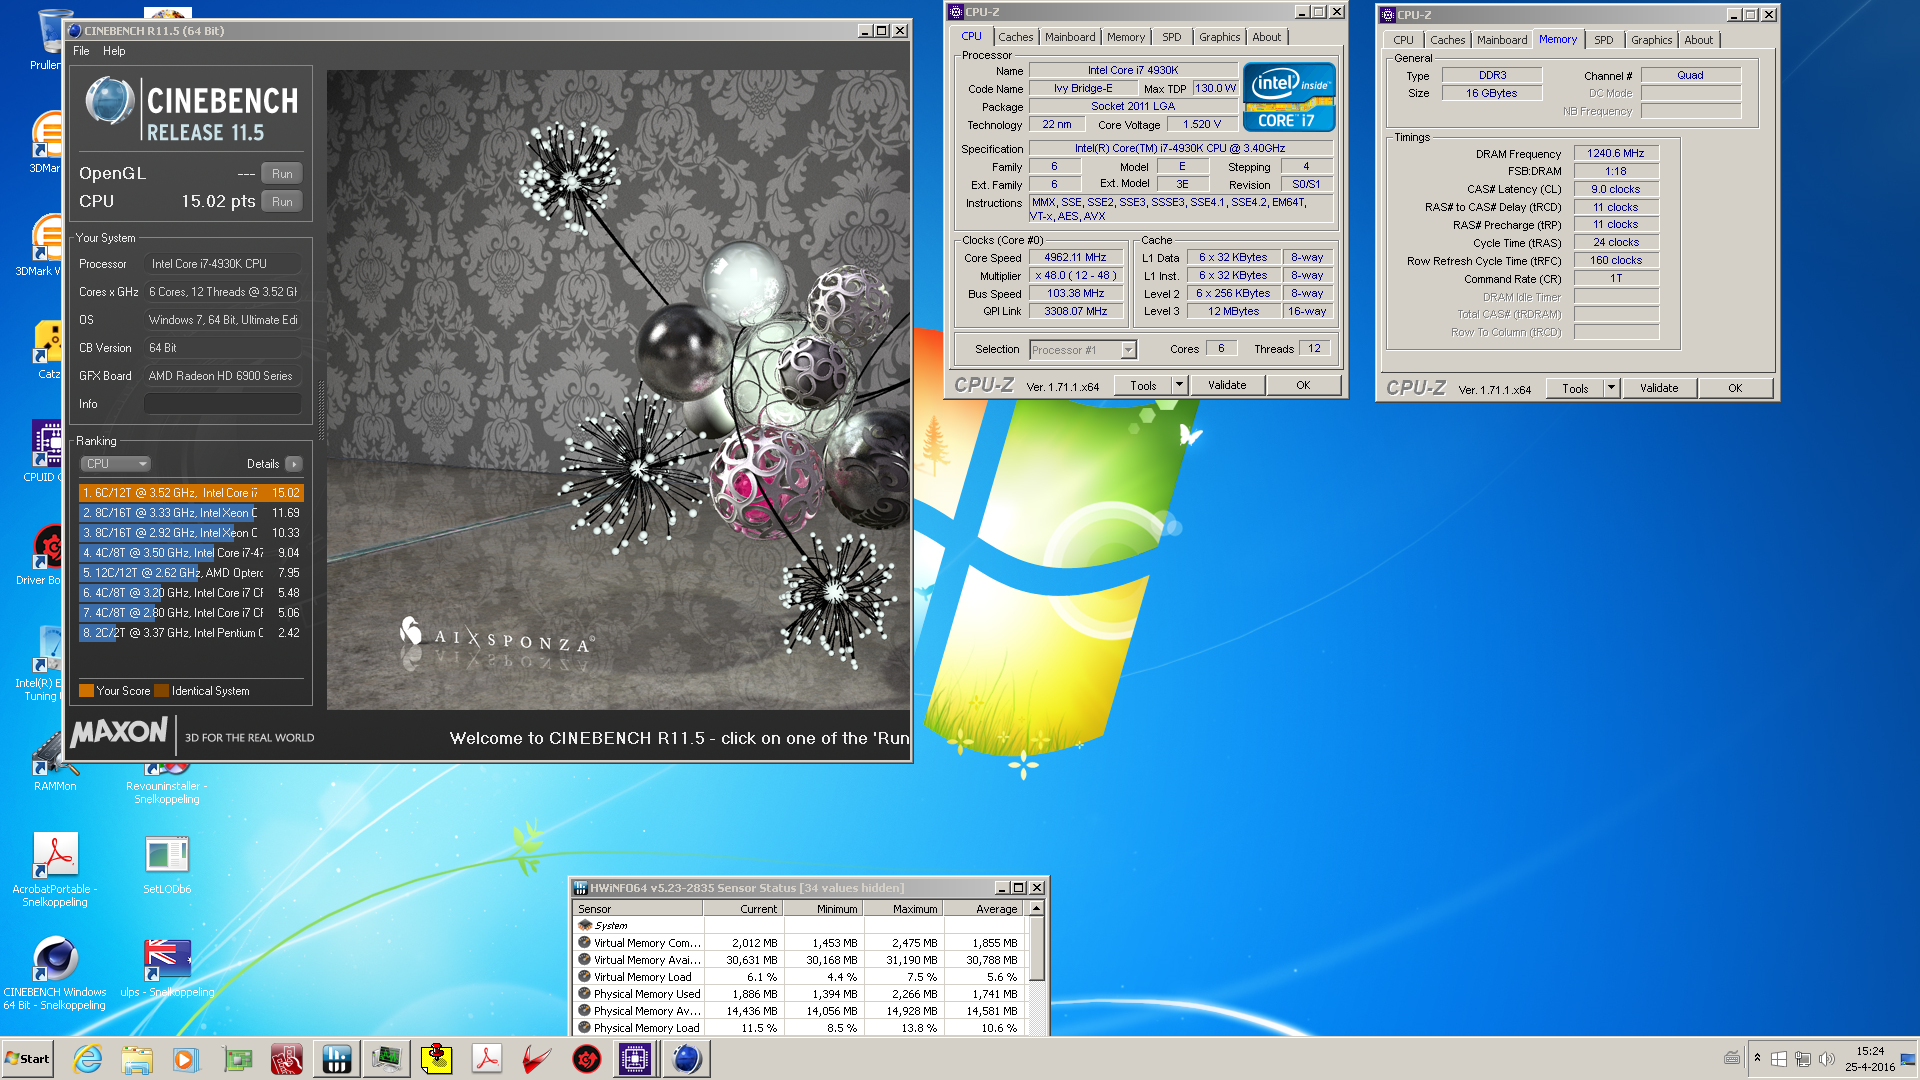Click the Info input field in CINEBENCH
Screen dimensions: 1920x1080
[222, 404]
